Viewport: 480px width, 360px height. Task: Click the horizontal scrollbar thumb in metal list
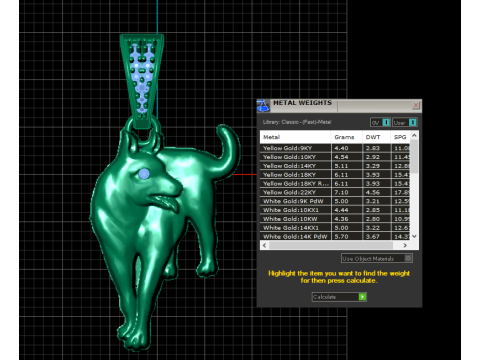click(x=331, y=245)
